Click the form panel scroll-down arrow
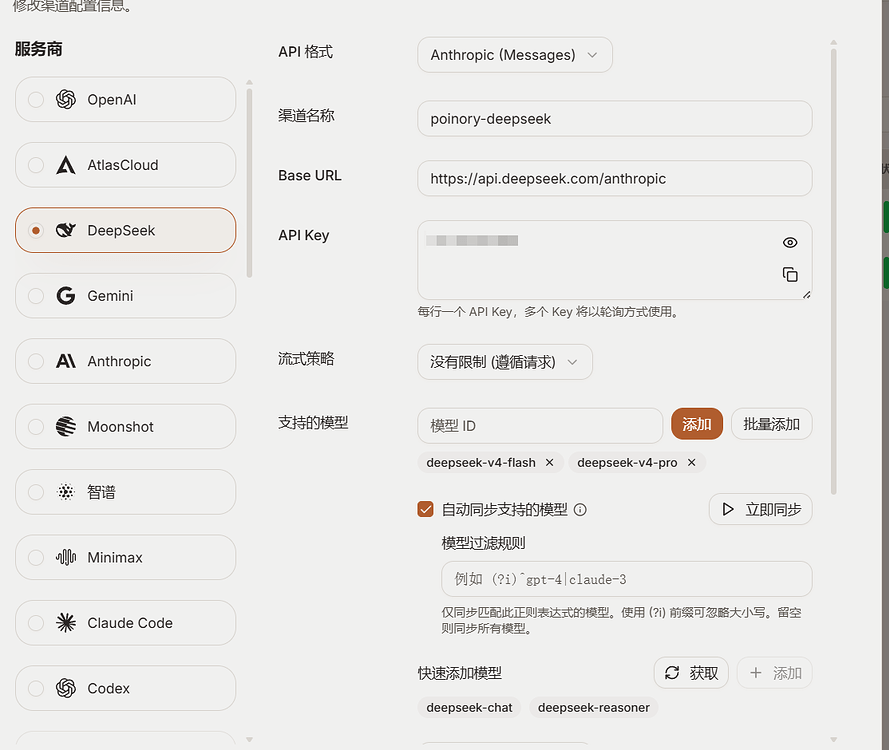This screenshot has width=889, height=750. pyautogui.click(x=833, y=739)
